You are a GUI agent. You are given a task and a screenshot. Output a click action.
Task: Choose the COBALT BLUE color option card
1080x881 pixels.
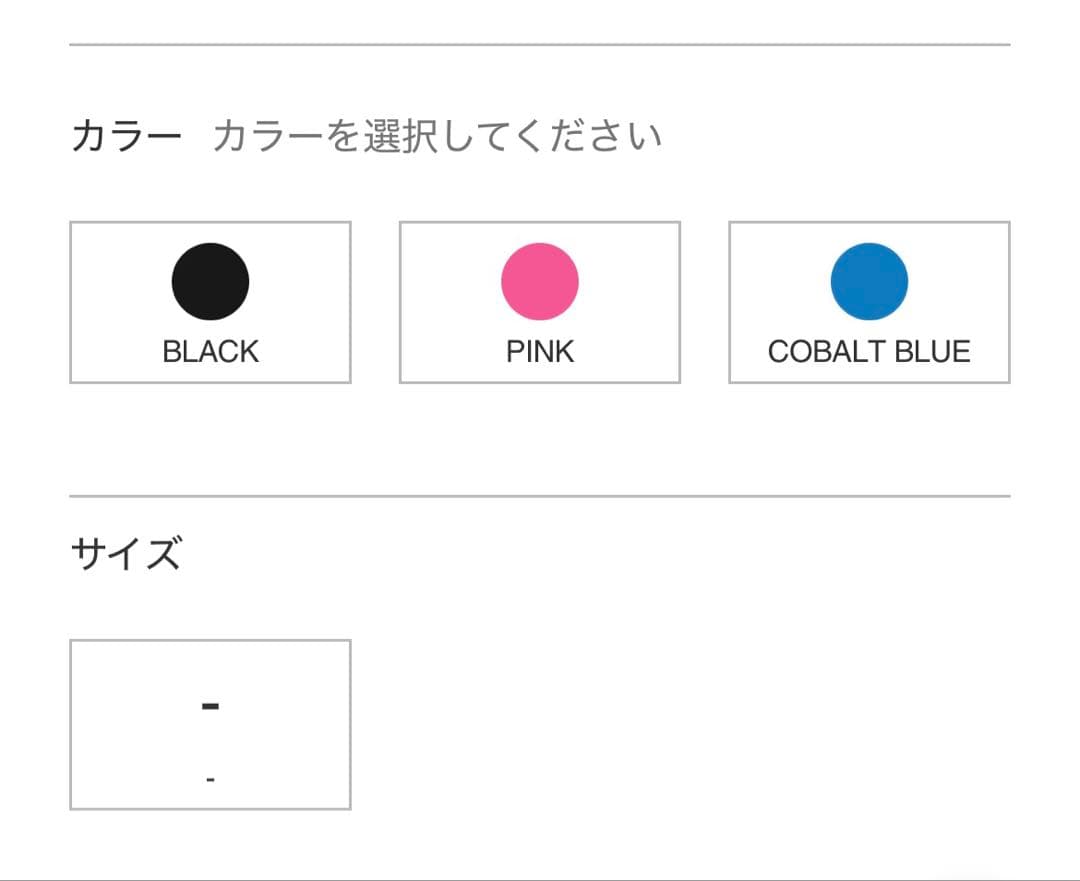[869, 301]
